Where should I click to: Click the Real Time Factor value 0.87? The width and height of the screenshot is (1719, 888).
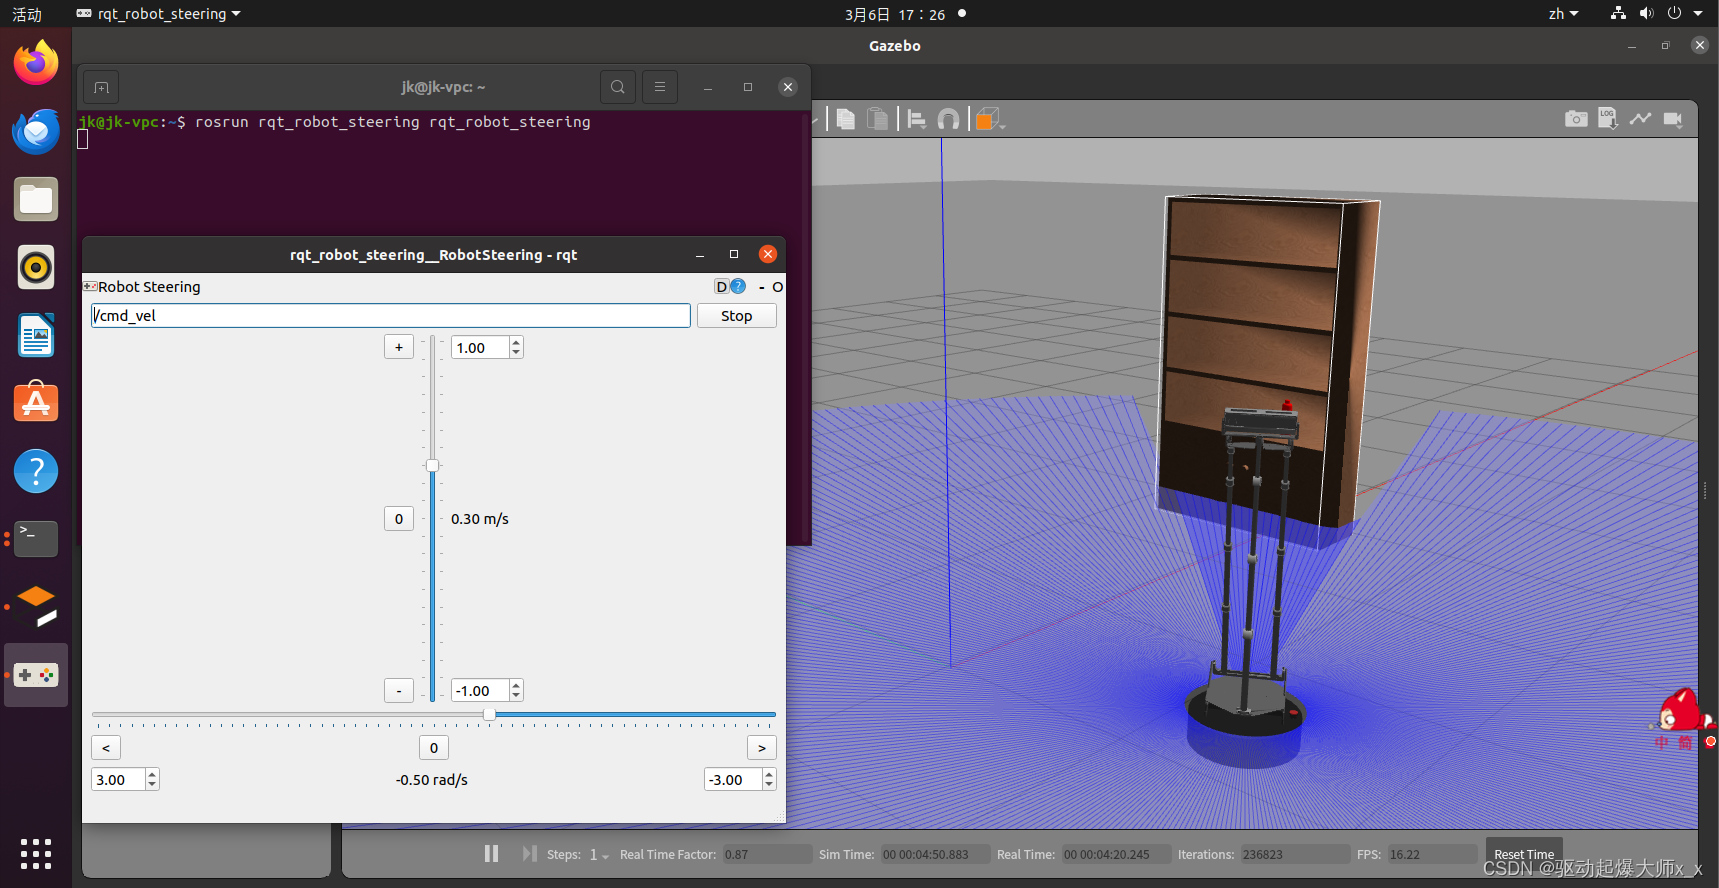pos(767,855)
